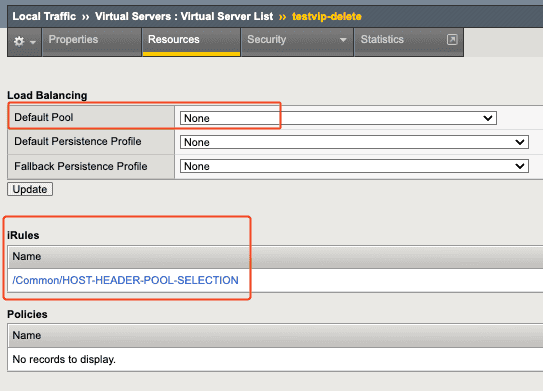
Task: Click the Default Persistence Profile label
Action: pos(78,141)
